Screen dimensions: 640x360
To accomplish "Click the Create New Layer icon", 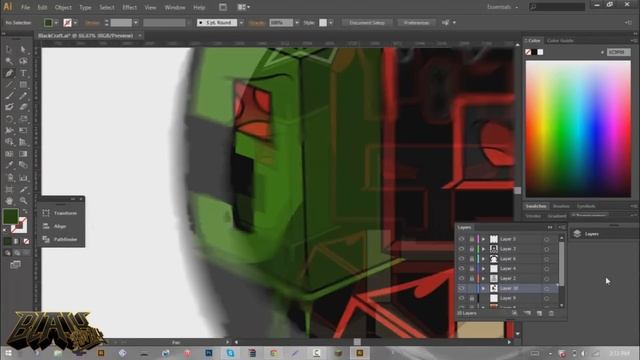I will click(539, 313).
